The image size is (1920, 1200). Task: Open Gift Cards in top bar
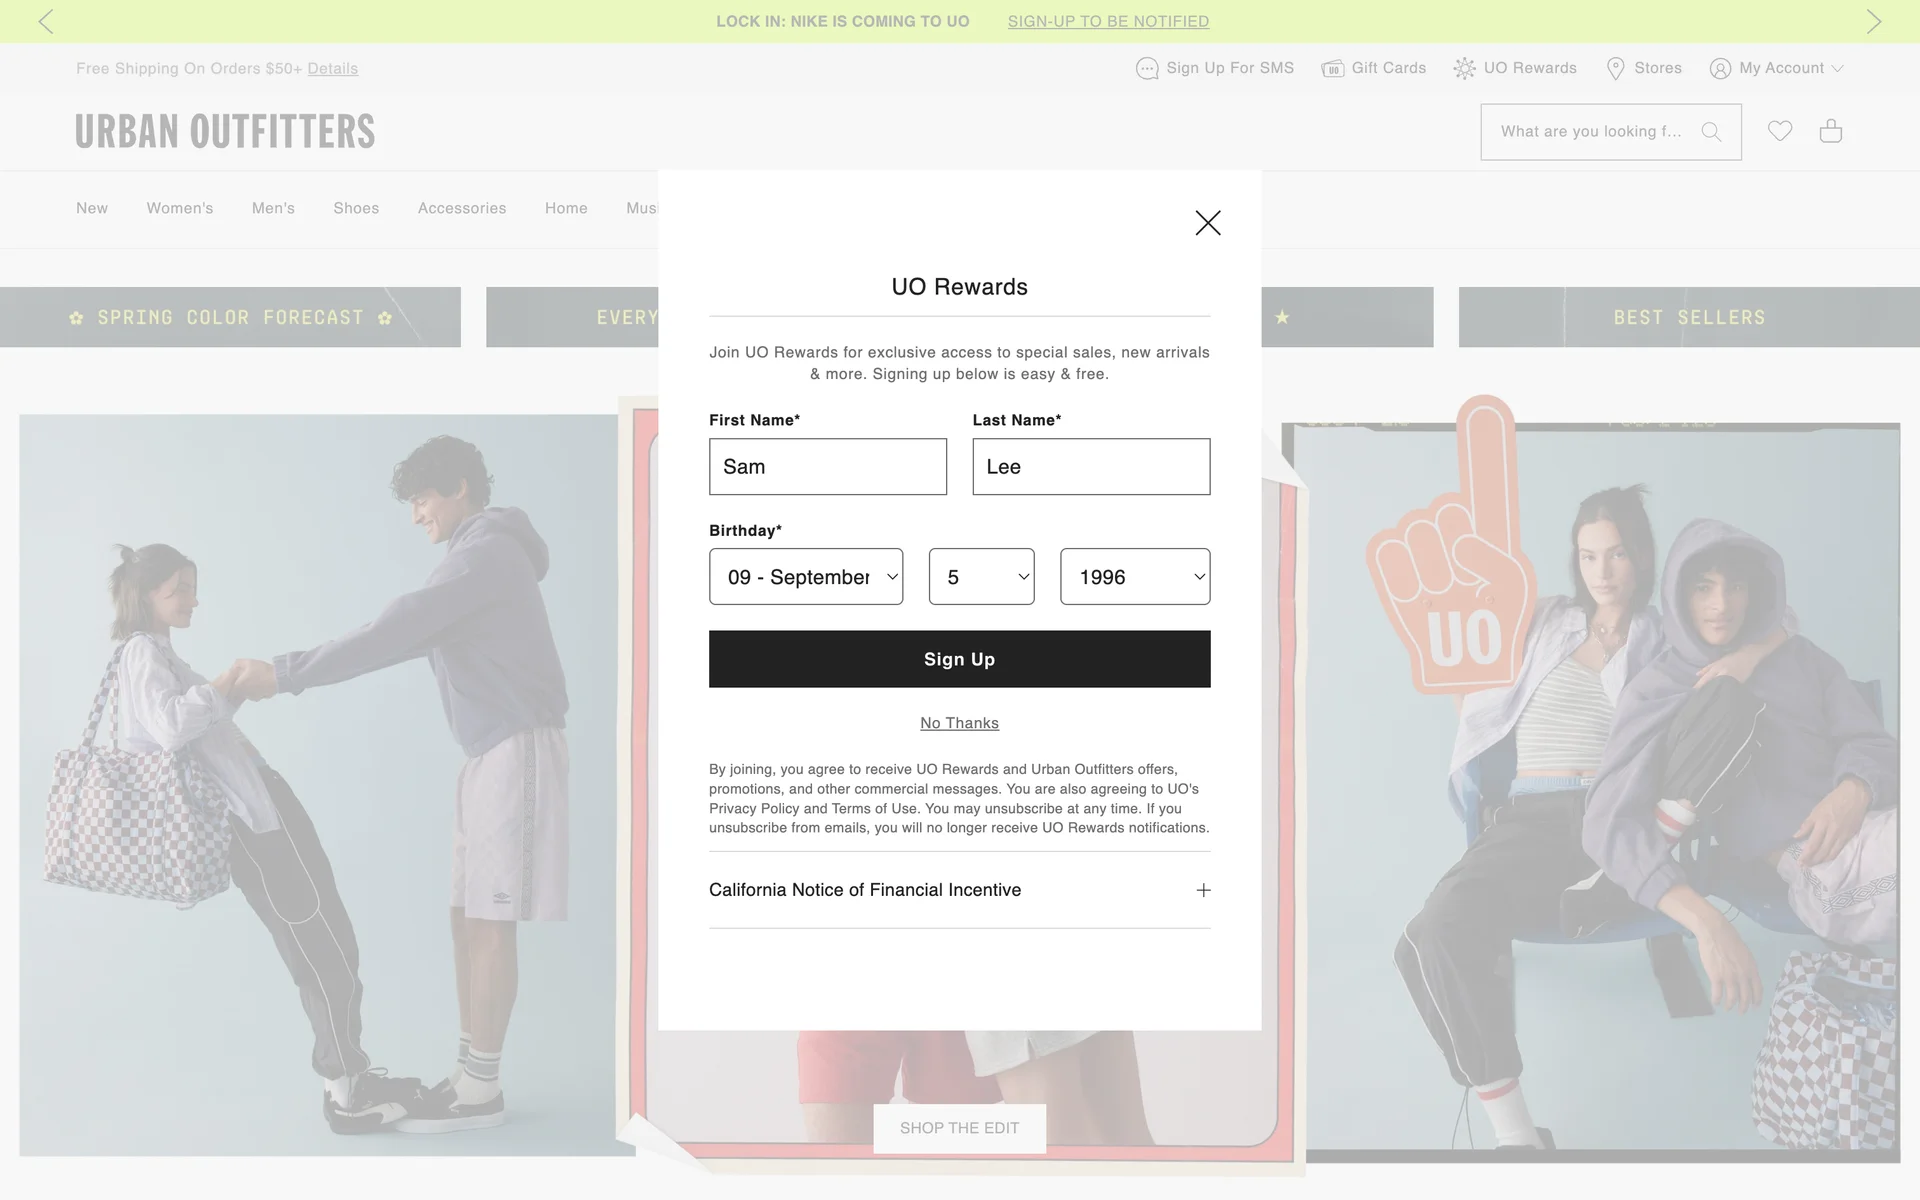[x=1374, y=68]
